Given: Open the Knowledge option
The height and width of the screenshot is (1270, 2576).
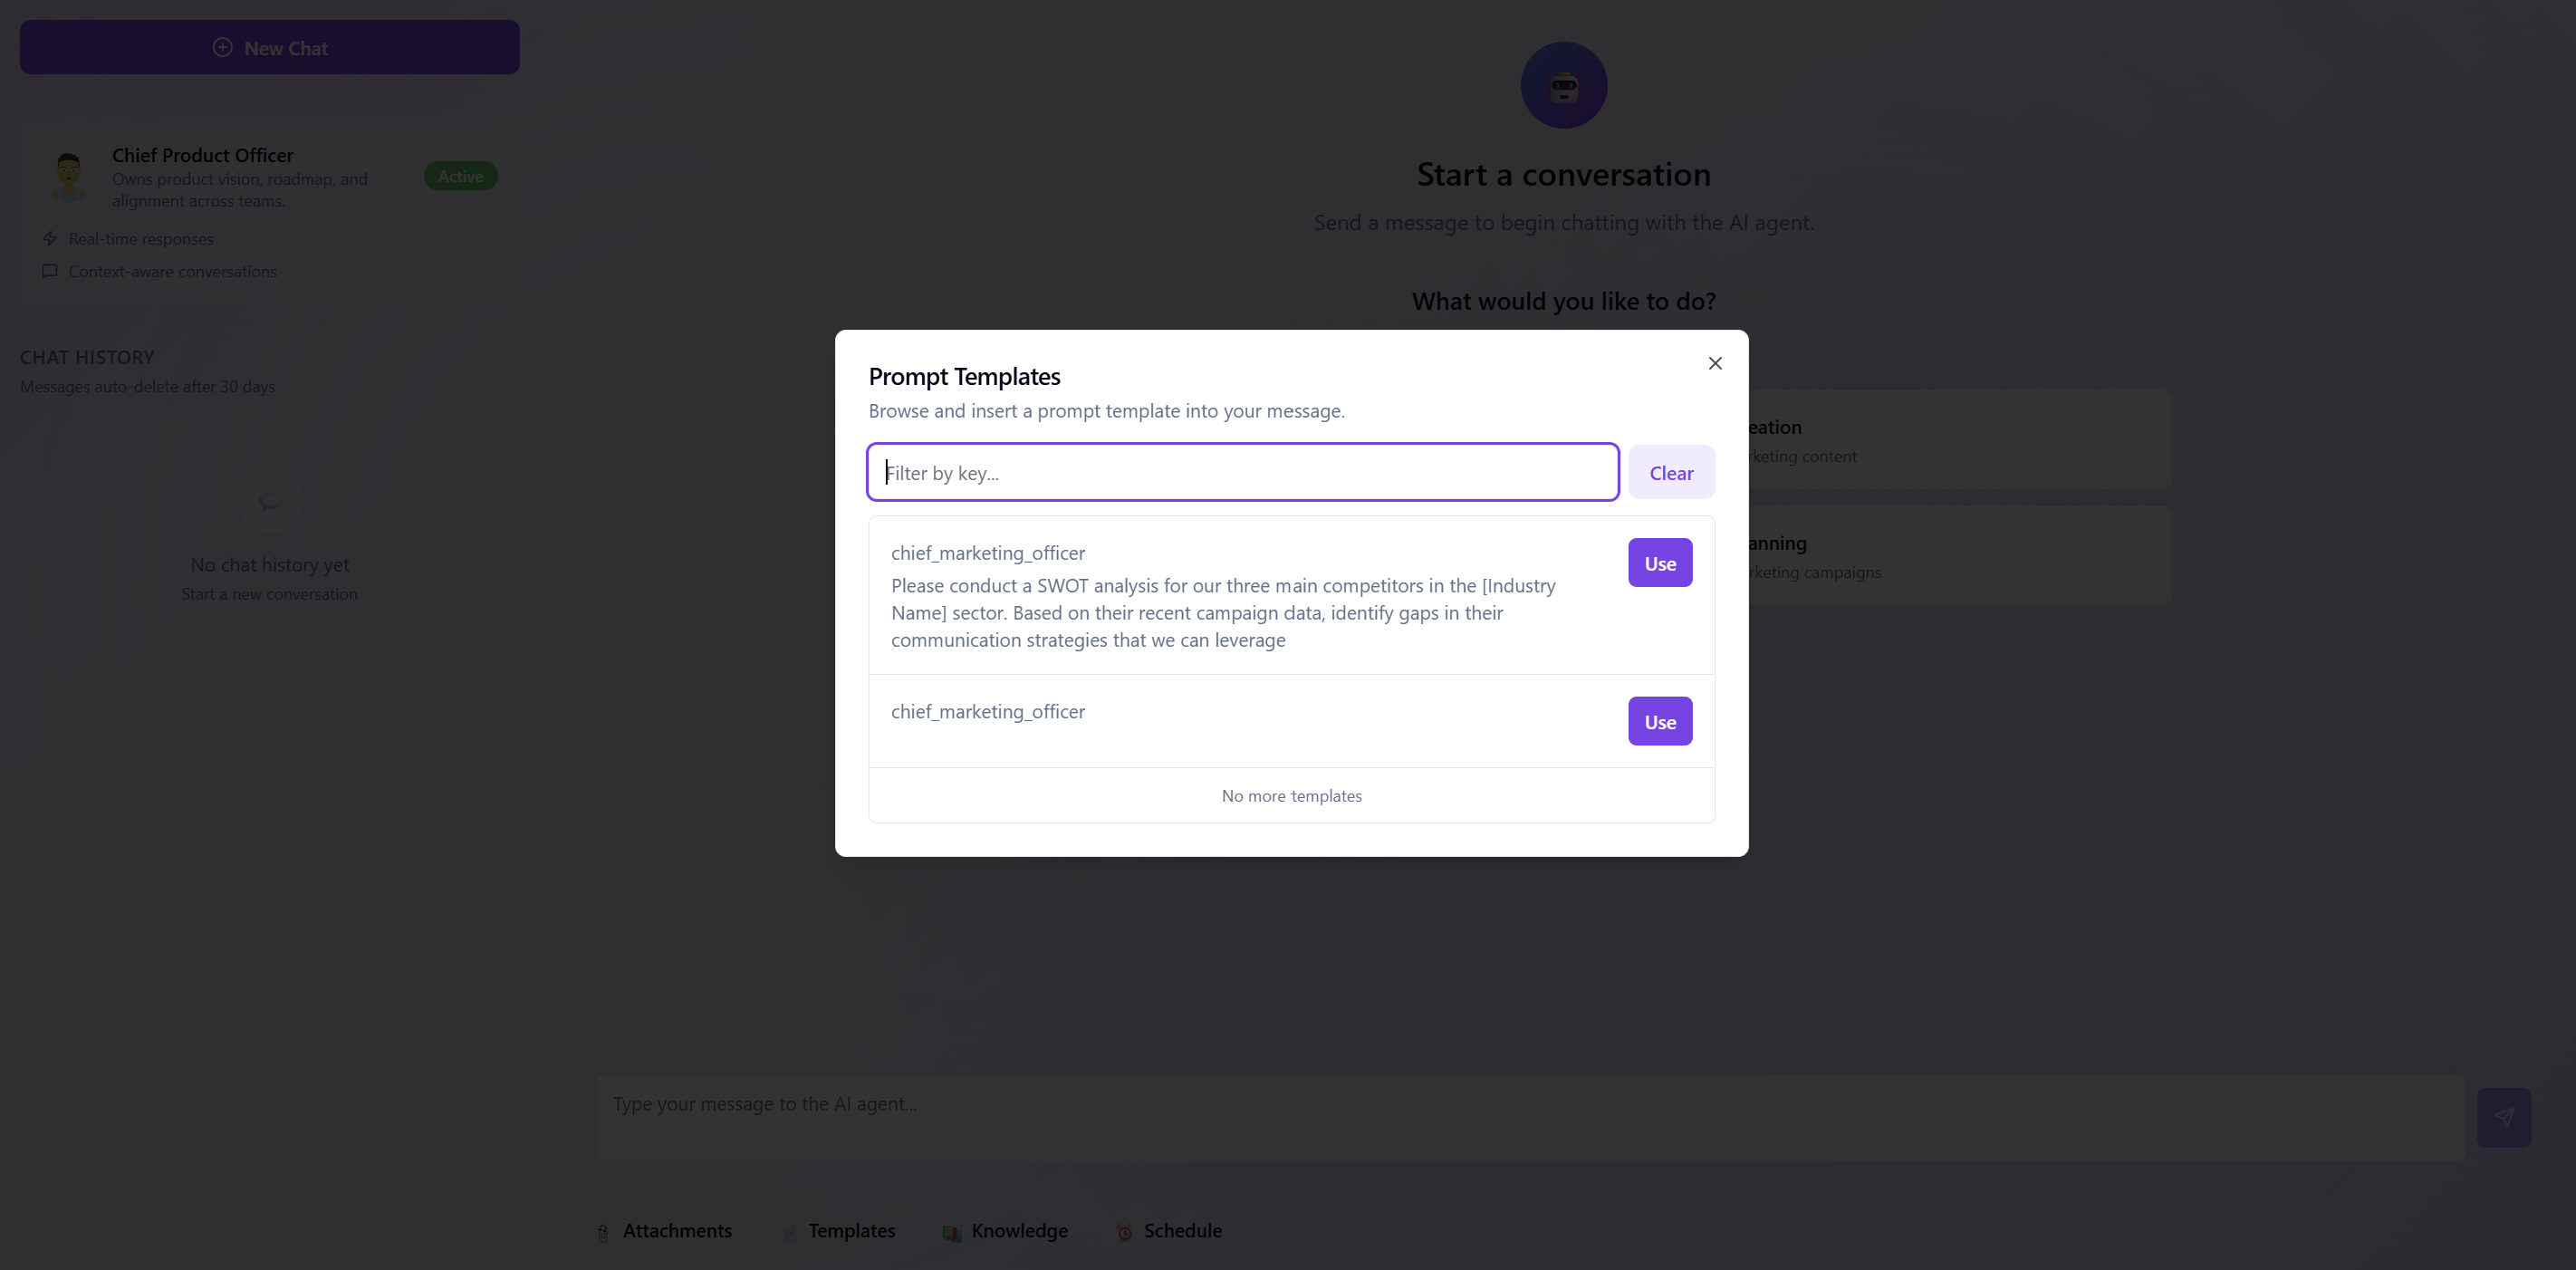Looking at the screenshot, I should coord(1005,1230).
